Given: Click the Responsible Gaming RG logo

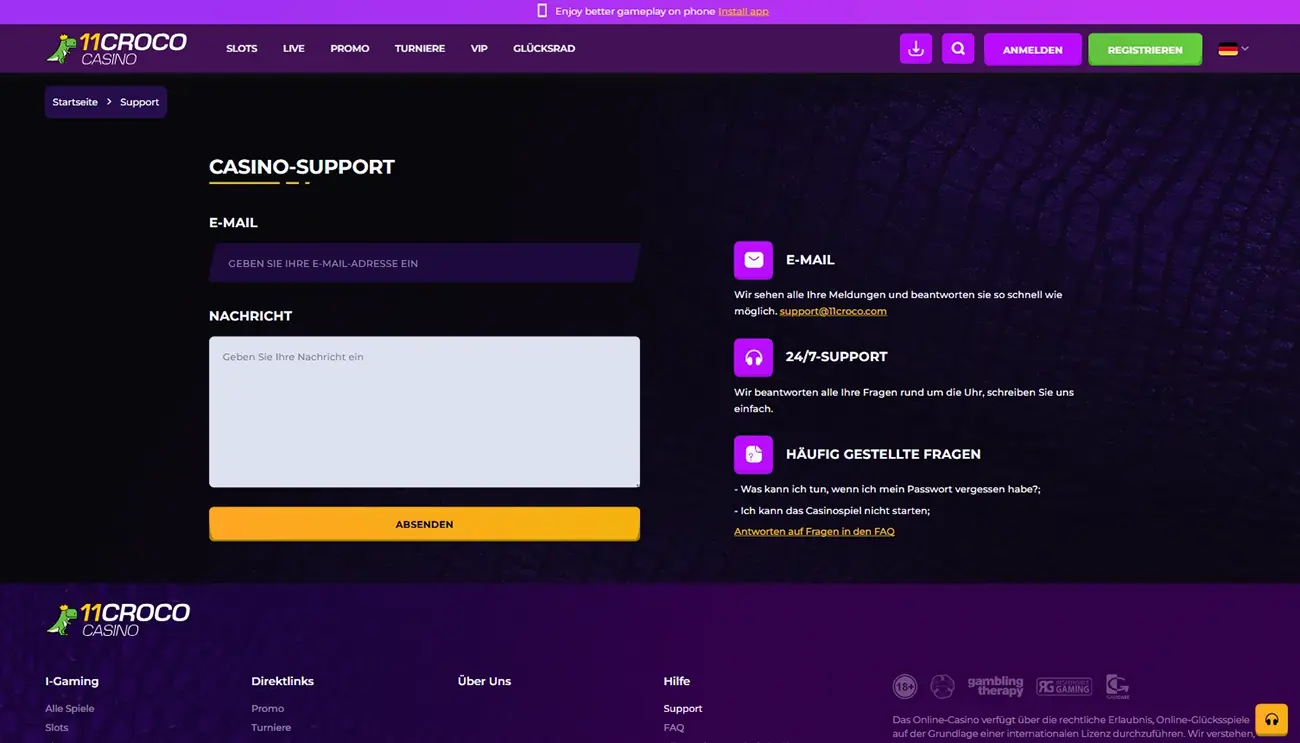Looking at the screenshot, I should tap(1064, 686).
